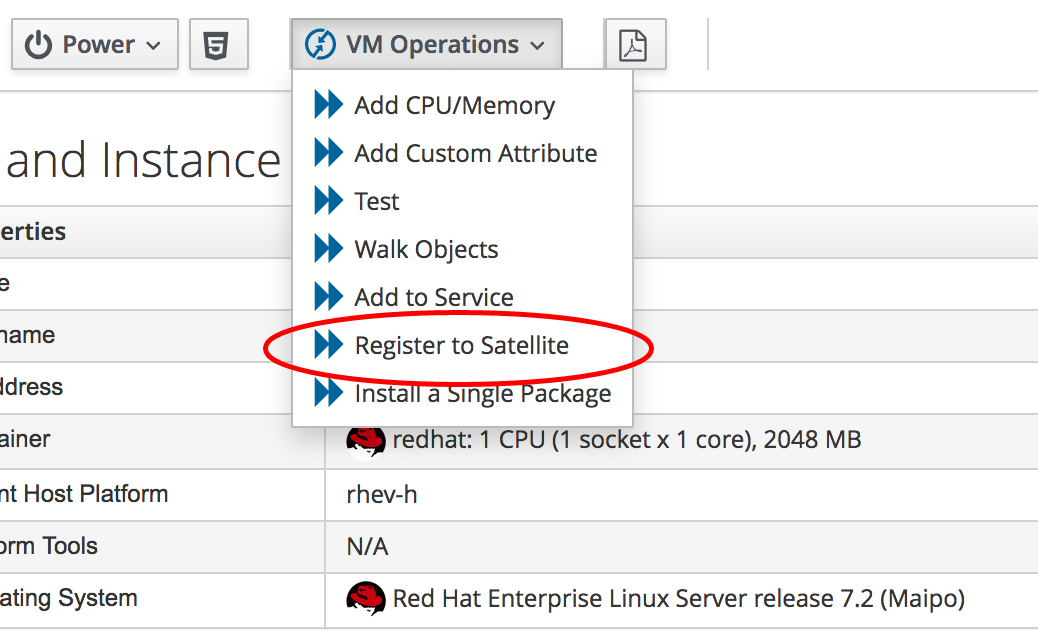The width and height of the screenshot is (1038, 630).
Task: Click the arrow icon beside Add CPU/Memory
Action: [x=328, y=105]
